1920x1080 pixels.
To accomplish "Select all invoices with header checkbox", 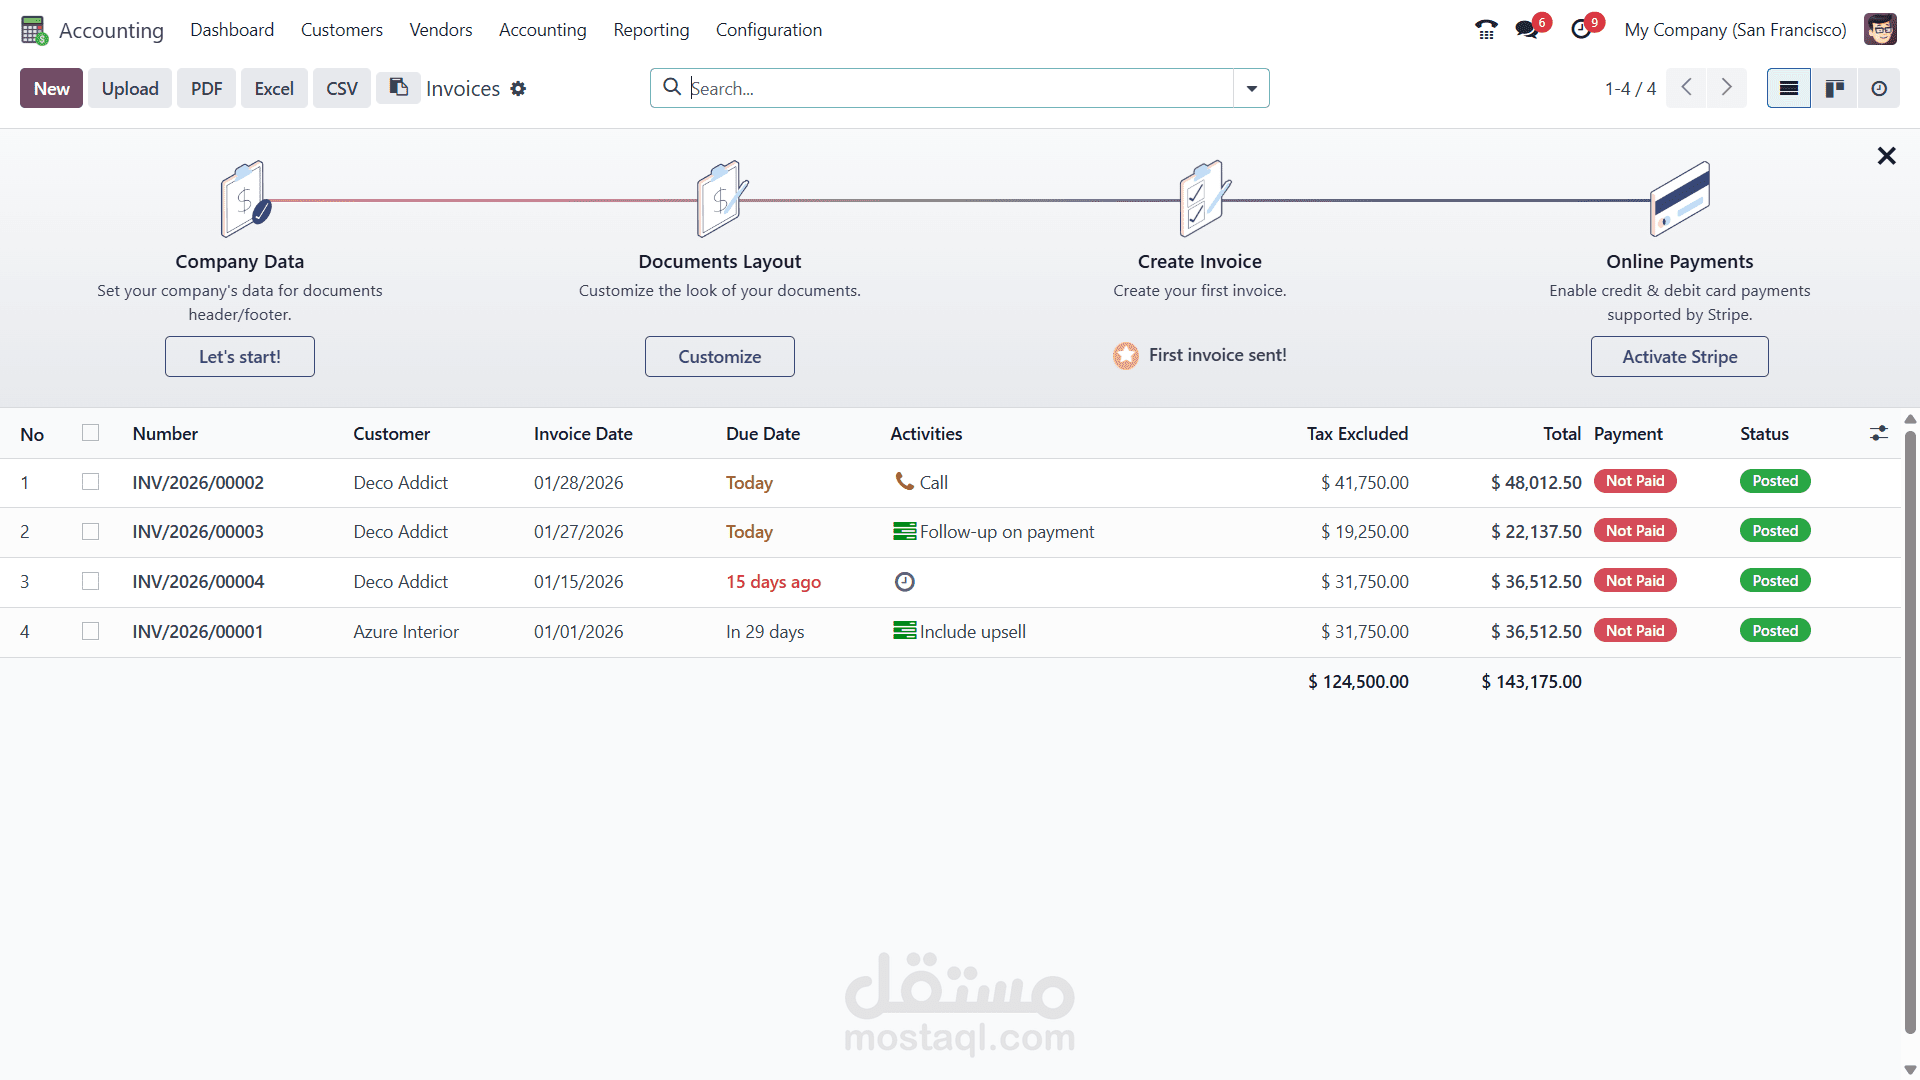I will [90, 433].
